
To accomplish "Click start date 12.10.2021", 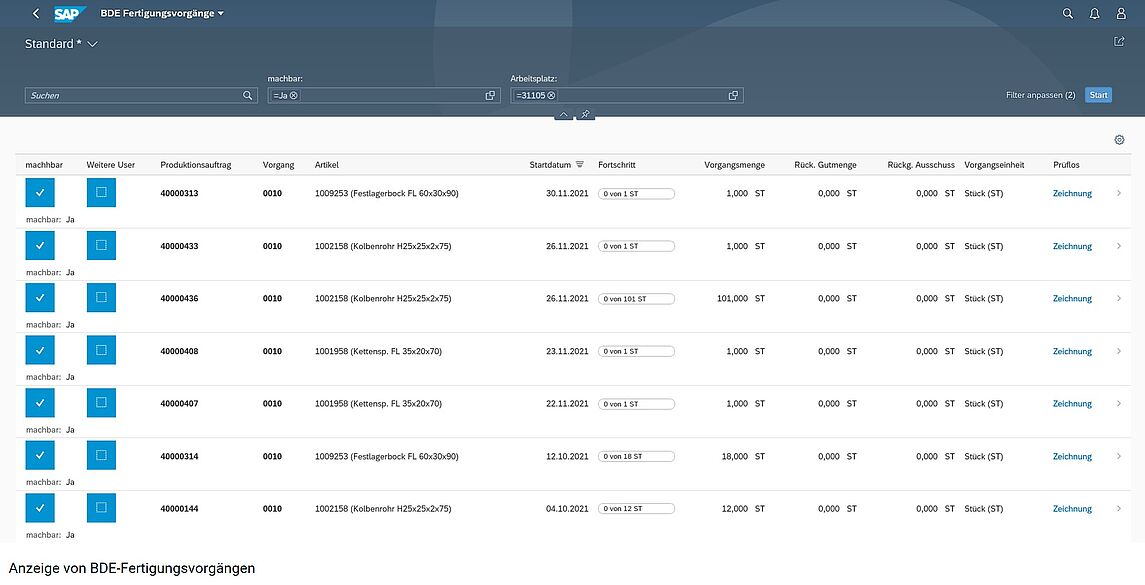I will (567, 456).
